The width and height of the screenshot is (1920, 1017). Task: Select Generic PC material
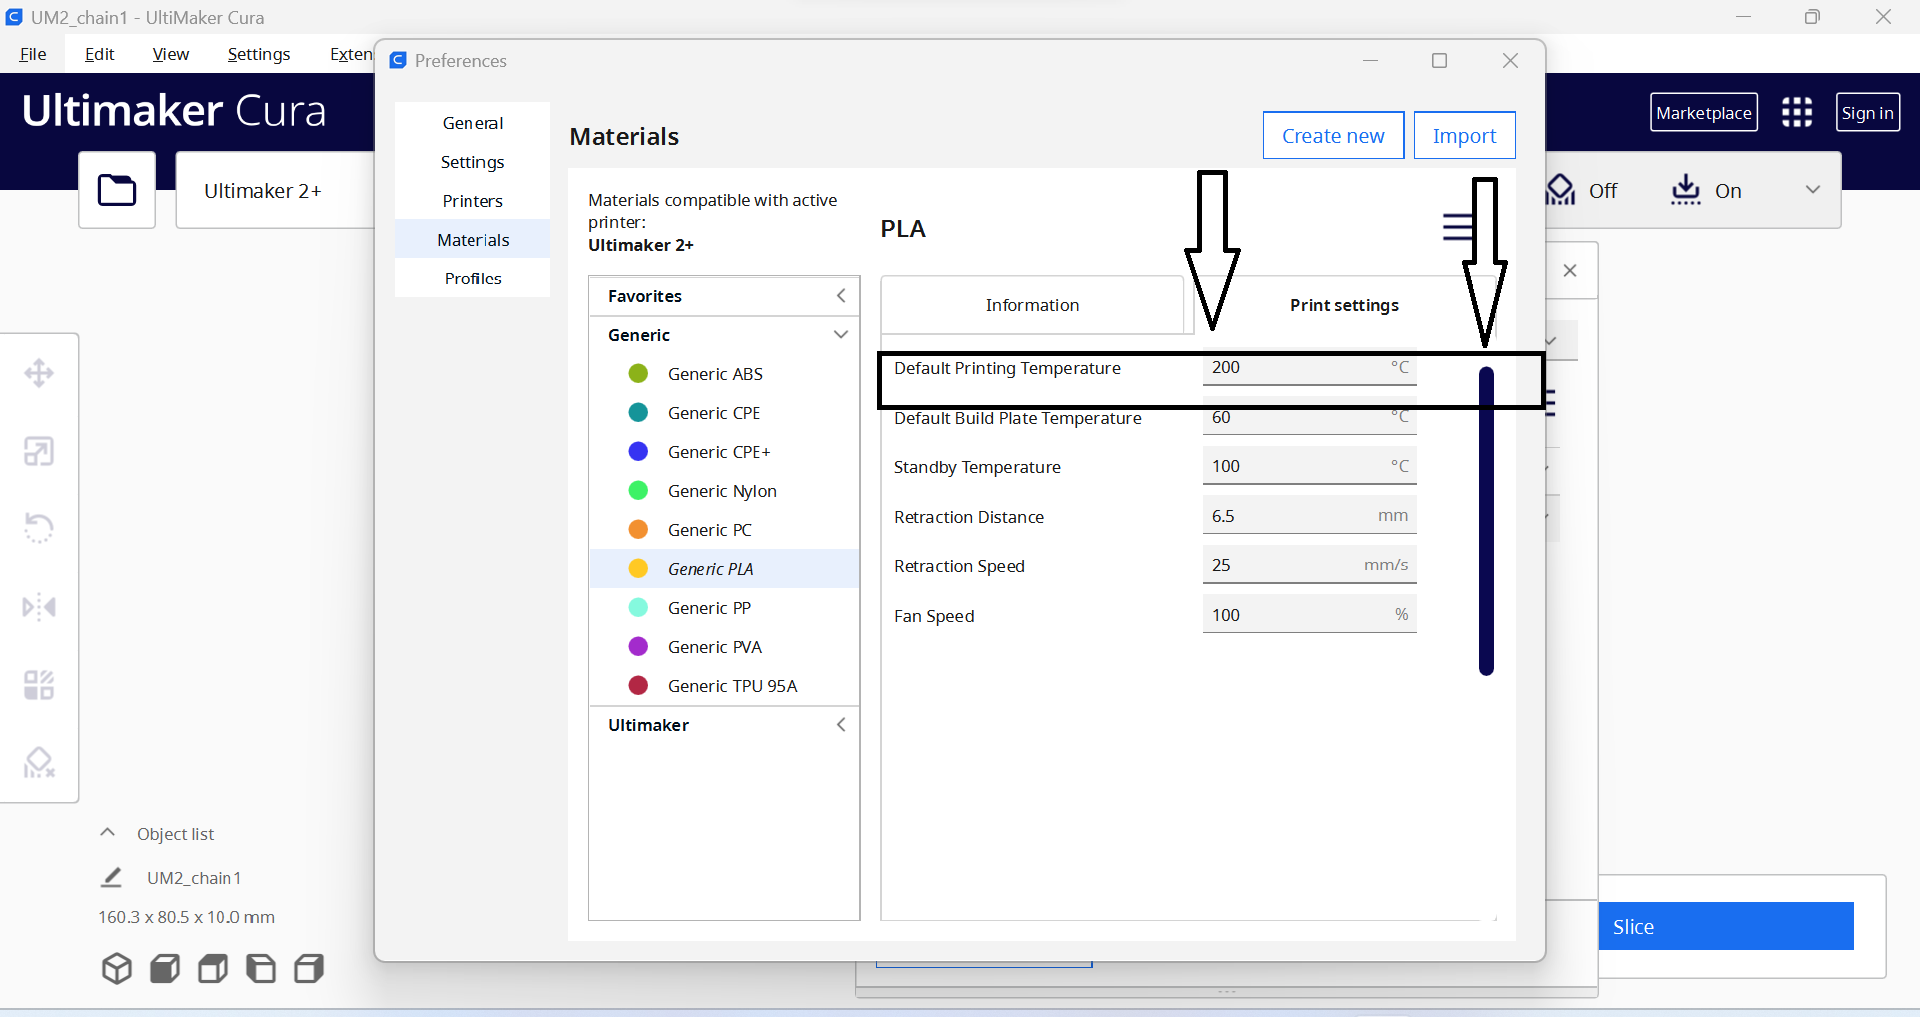click(x=724, y=529)
